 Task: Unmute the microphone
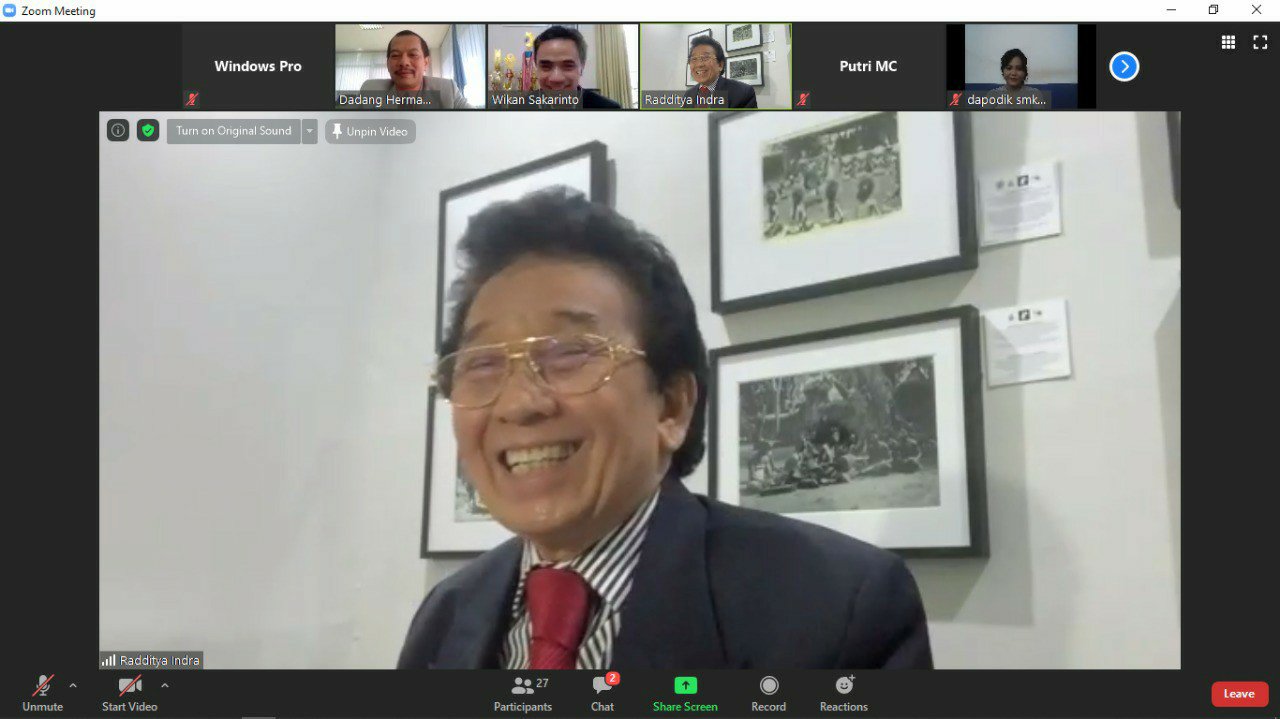[42, 693]
